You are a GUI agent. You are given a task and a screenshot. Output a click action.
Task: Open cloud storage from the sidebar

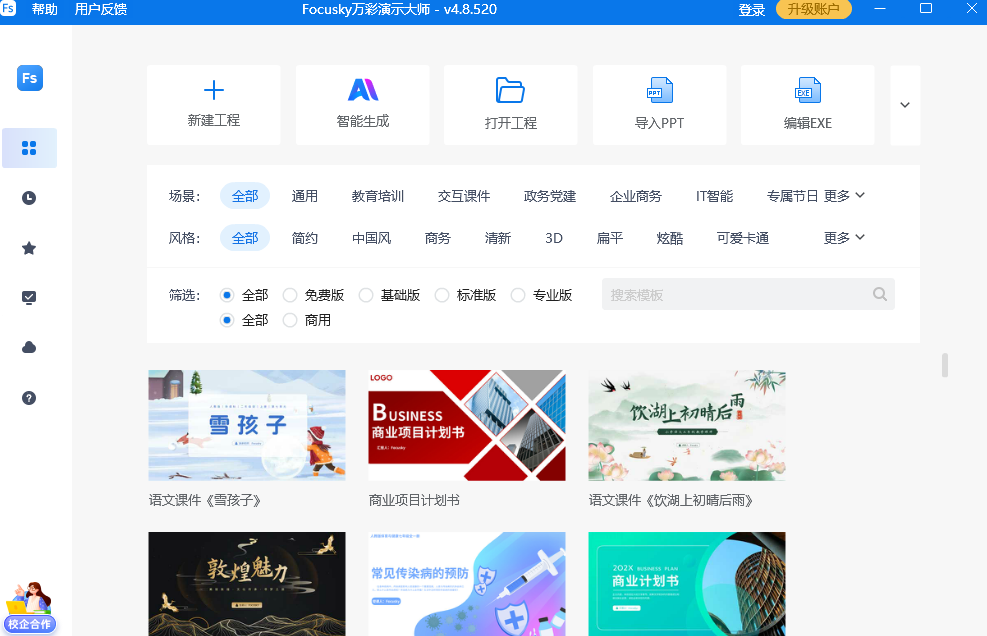point(29,347)
